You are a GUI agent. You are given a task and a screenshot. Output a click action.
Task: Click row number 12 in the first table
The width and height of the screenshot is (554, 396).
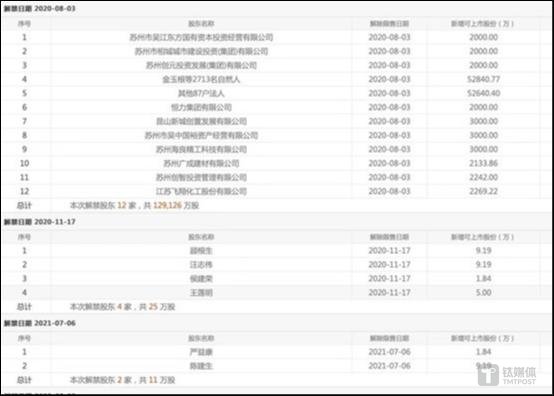[x=24, y=191]
